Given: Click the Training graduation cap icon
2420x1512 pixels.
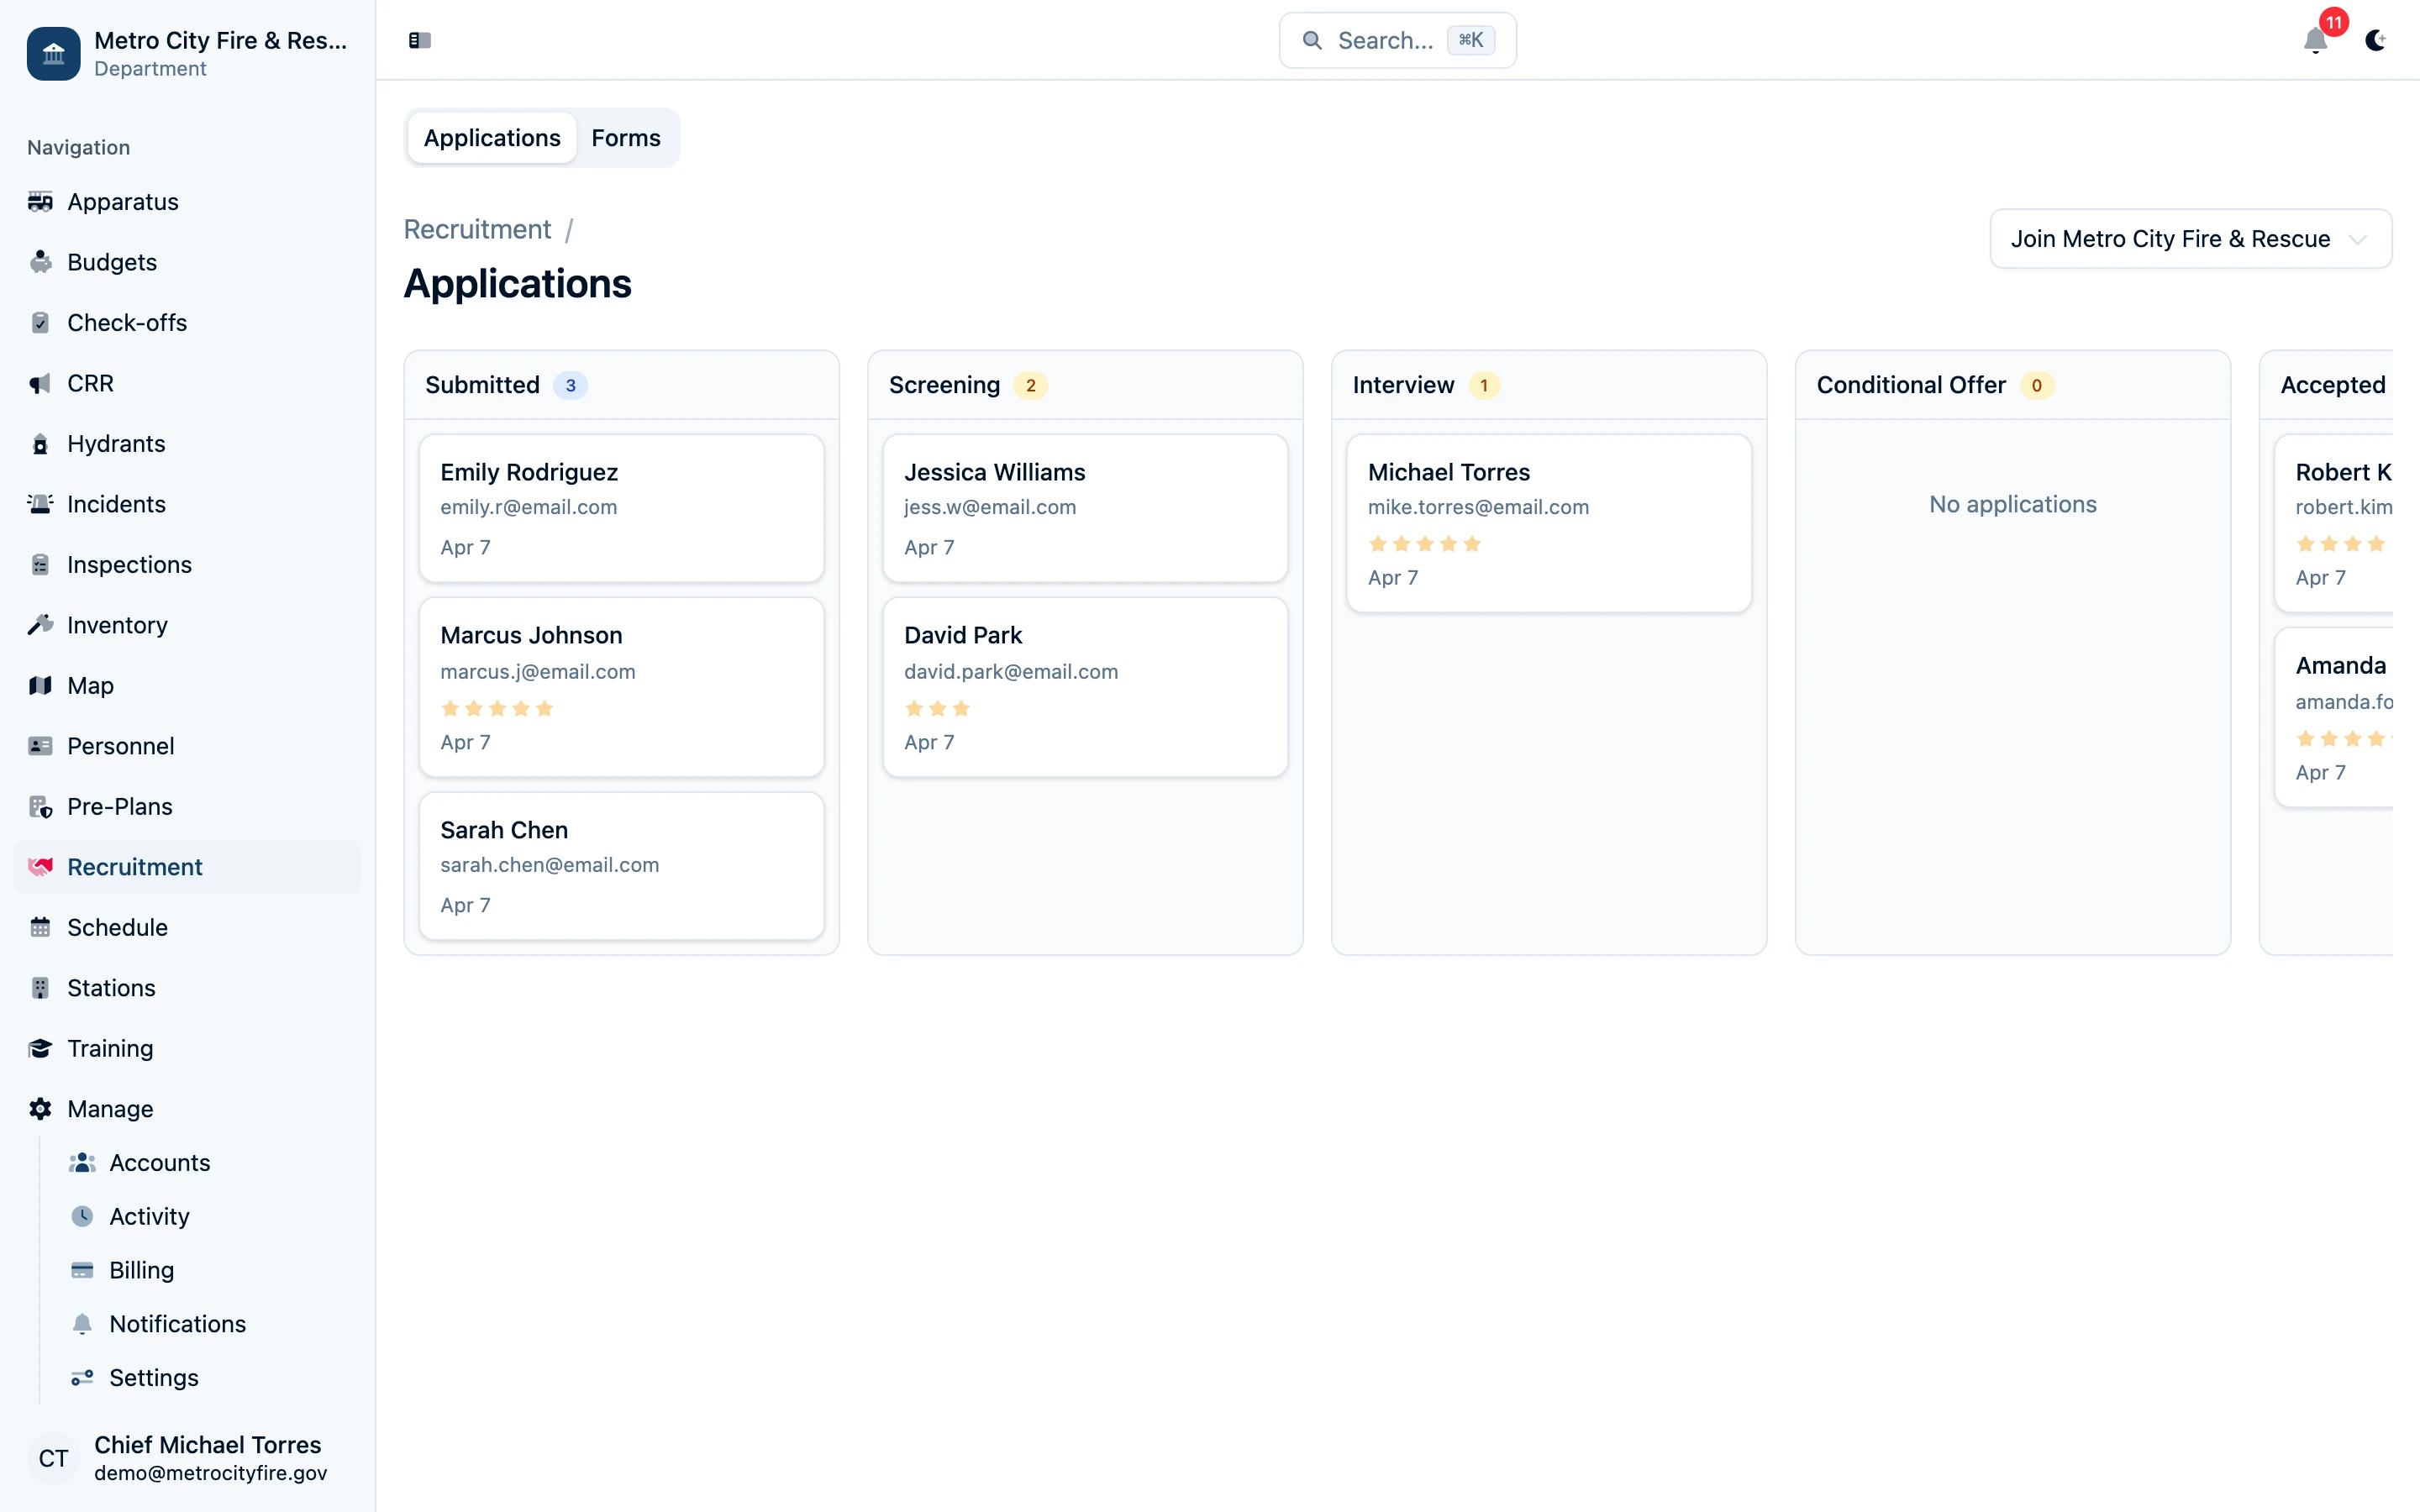Looking at the screenshot, I should point(40,1048).
